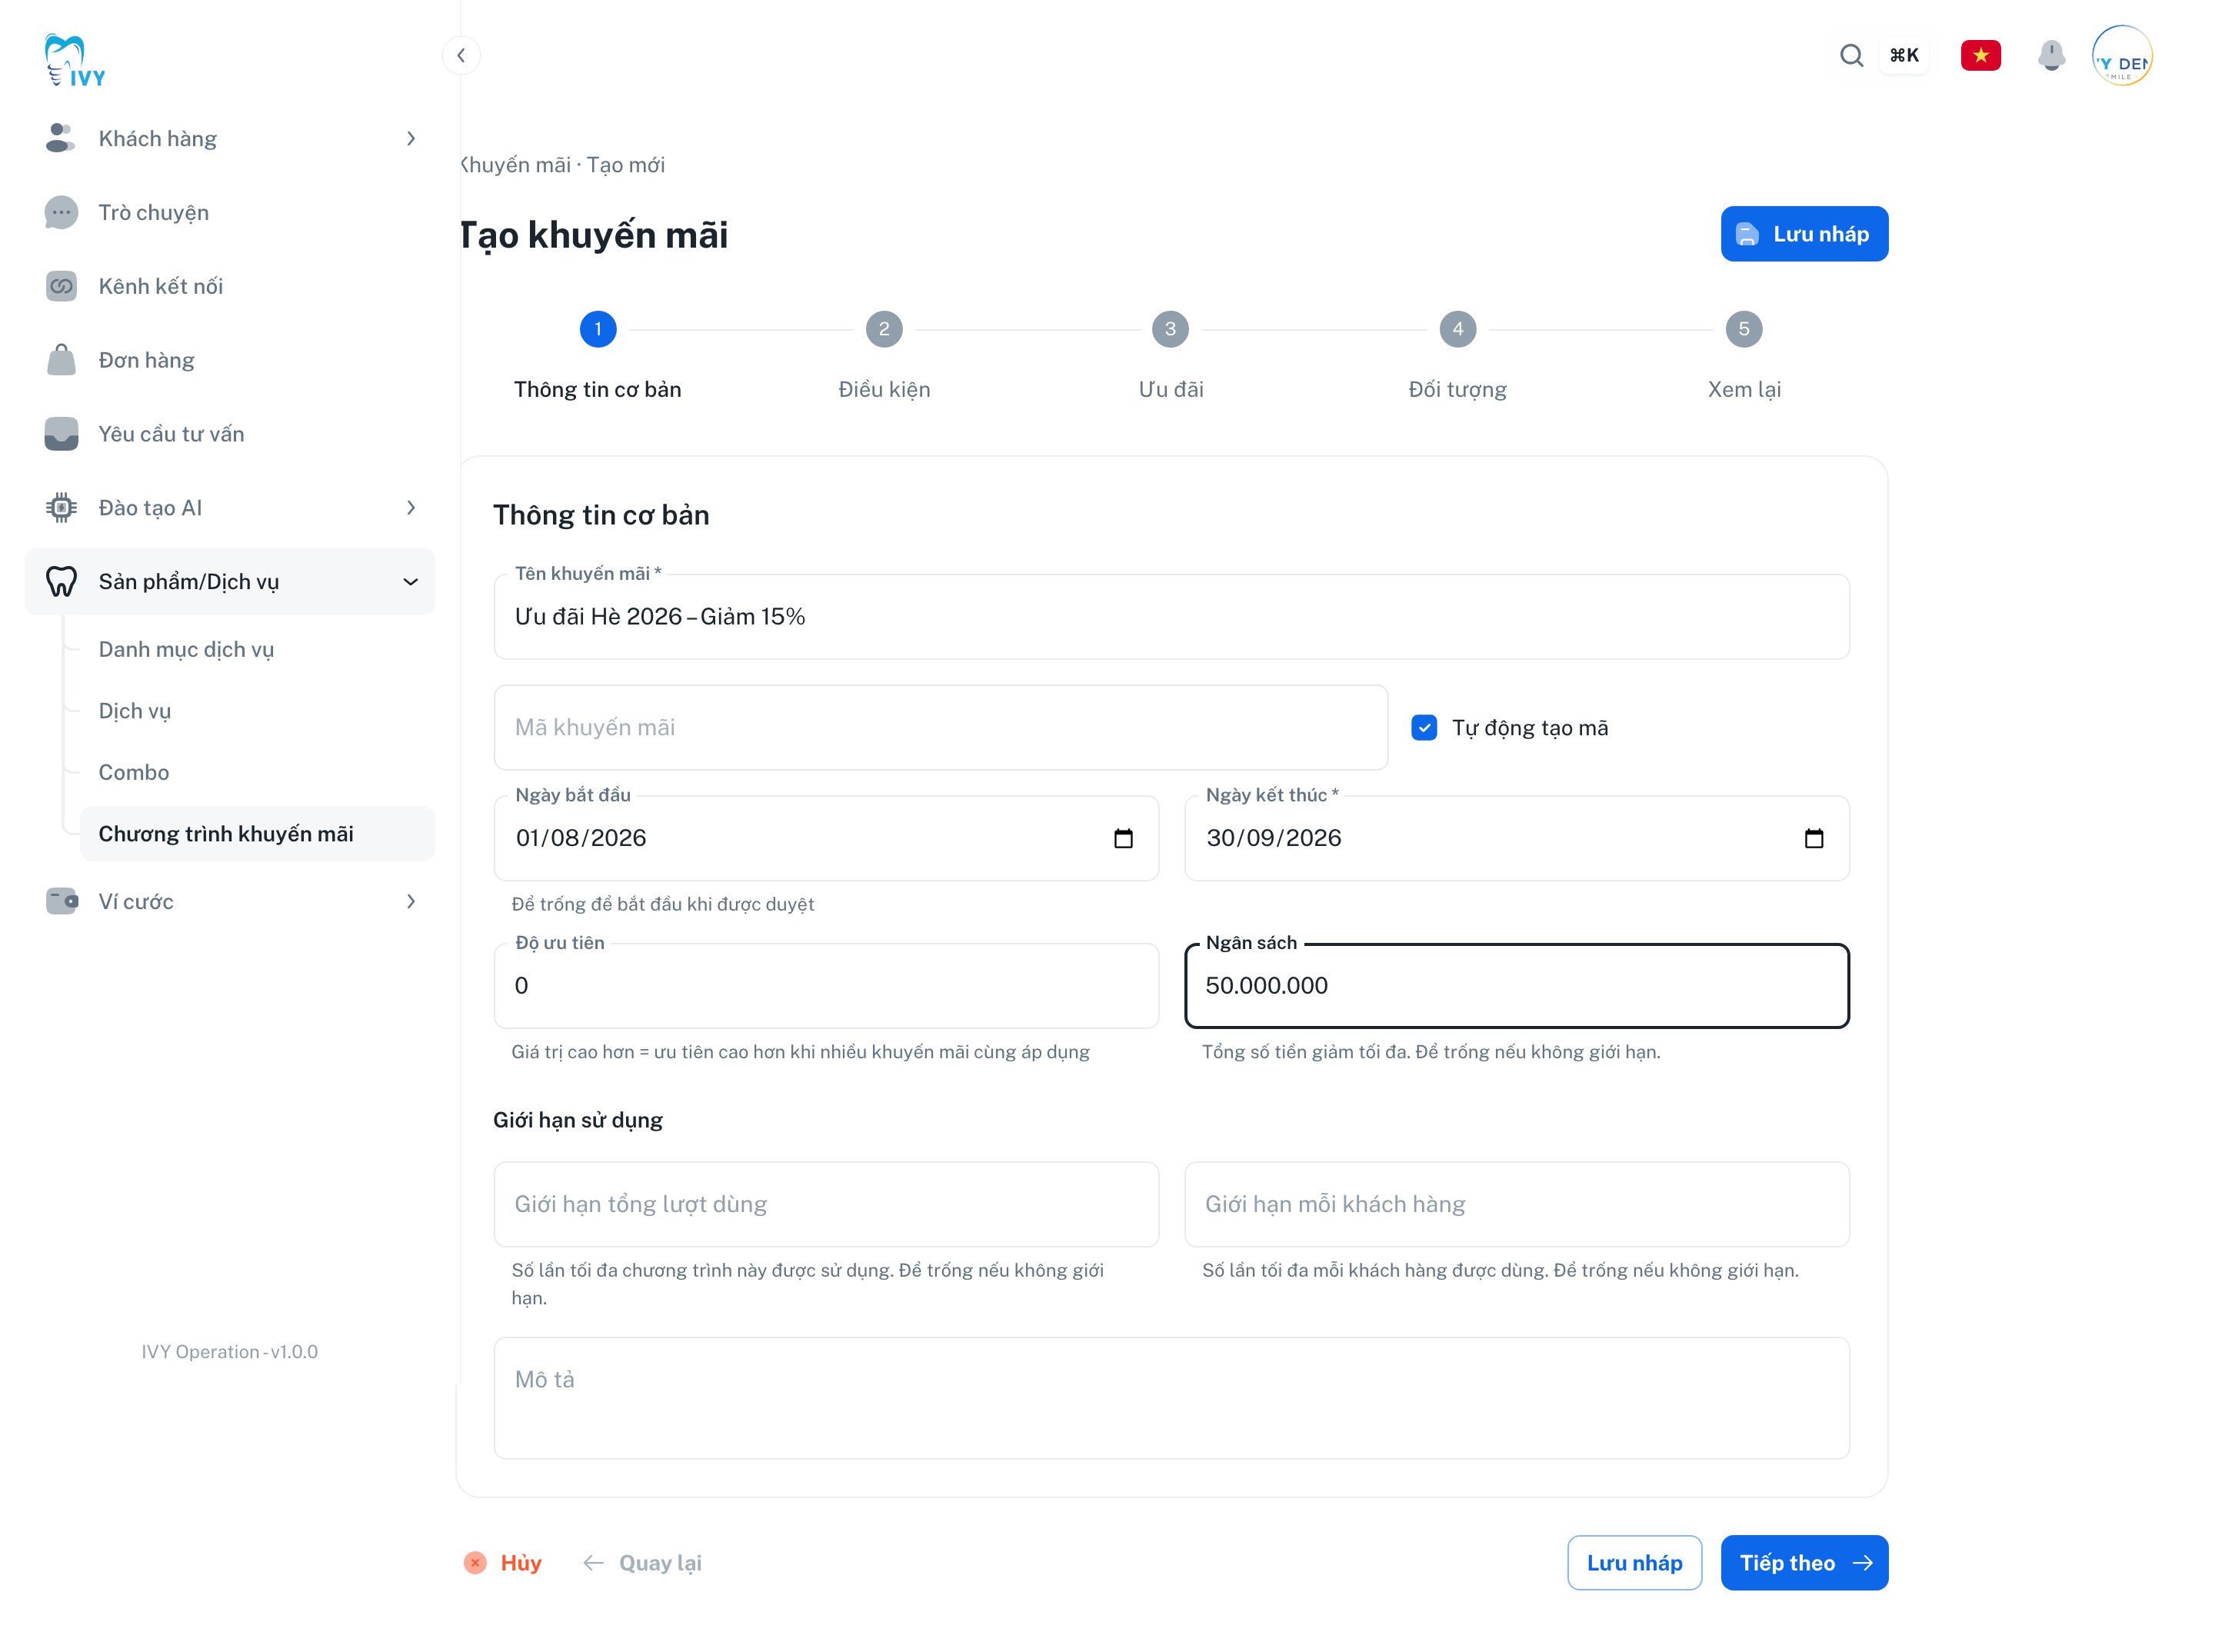Viewport: 2215px width, 1652px height.
Task: Click the Đơn hàng shopping bag icon
Action: coord(61,360)
